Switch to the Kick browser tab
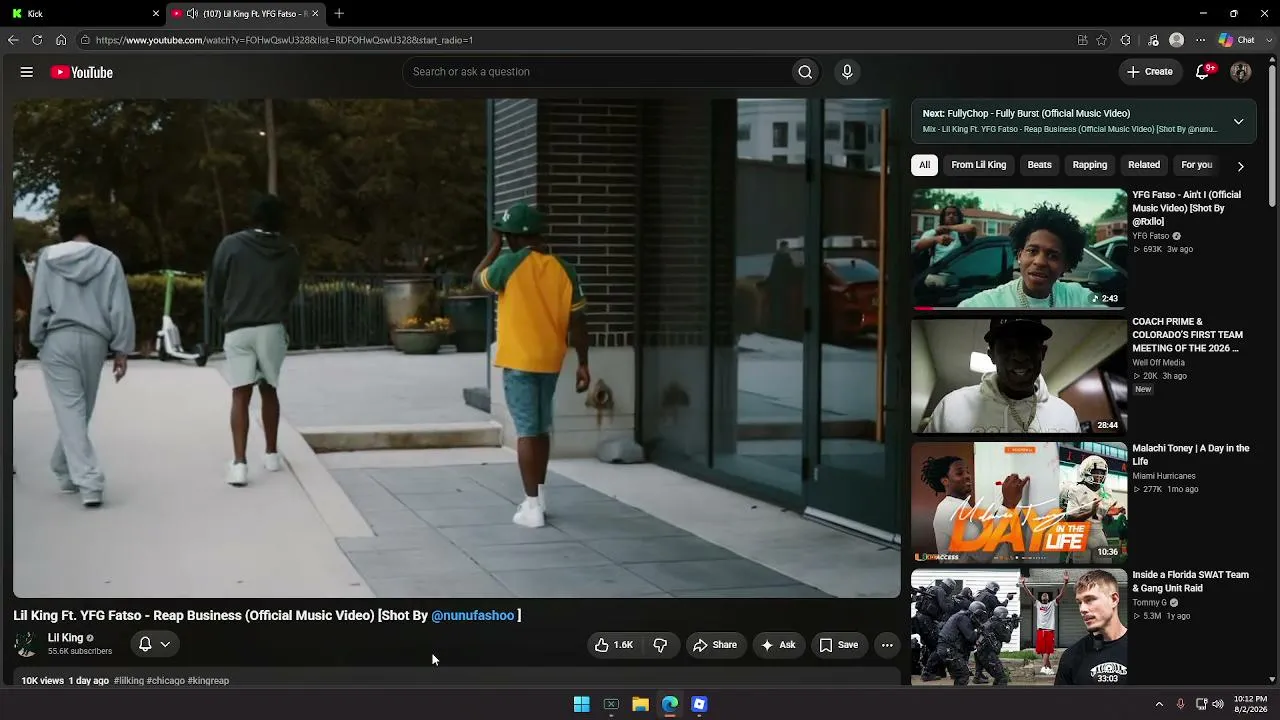 (83, 13)
